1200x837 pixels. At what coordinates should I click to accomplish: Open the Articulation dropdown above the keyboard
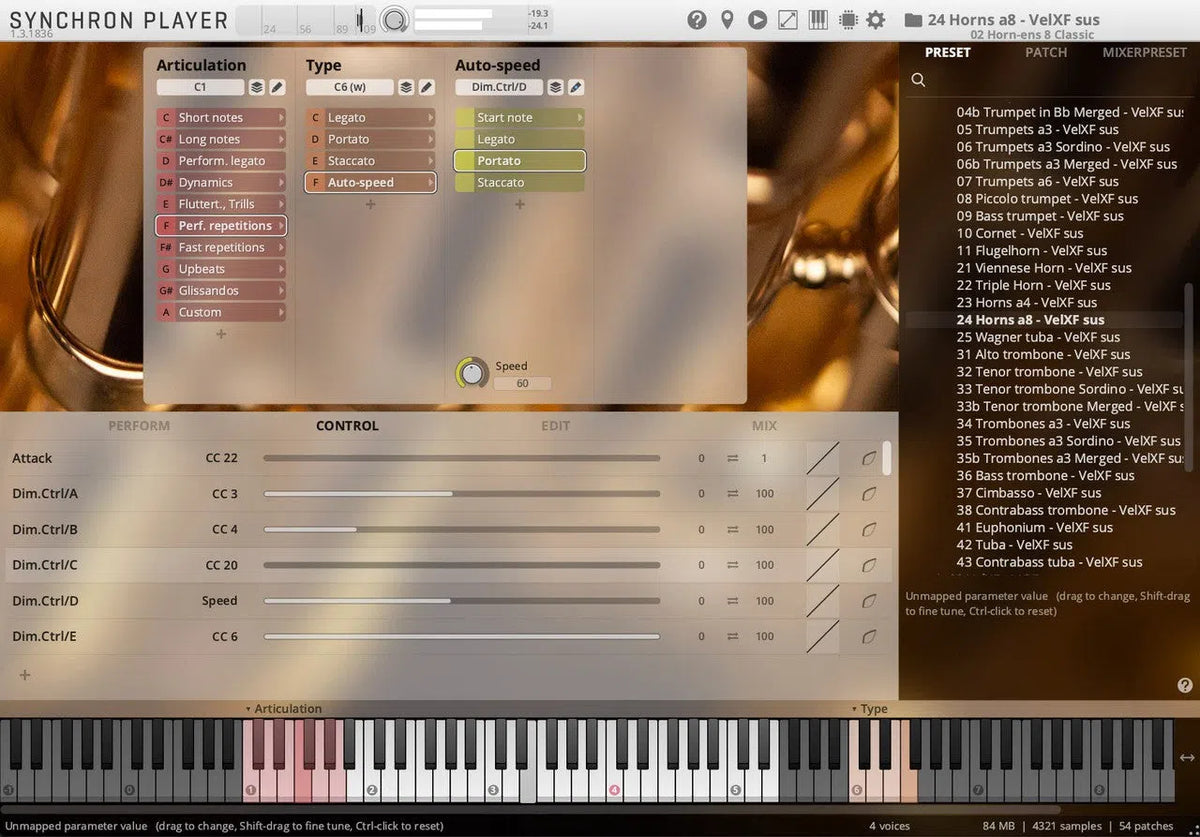click(x=289, y=709)
